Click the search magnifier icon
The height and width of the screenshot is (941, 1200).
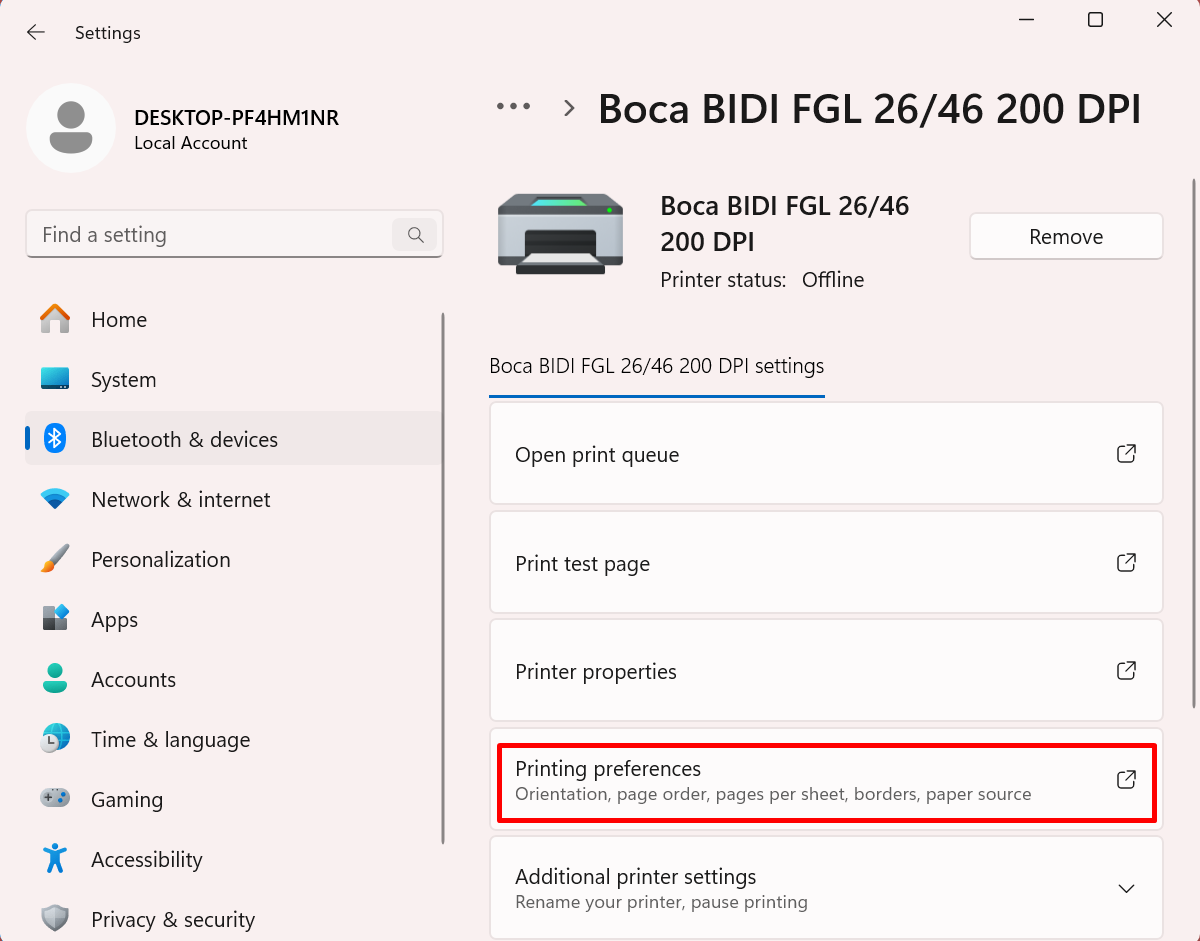coord(415,235)
